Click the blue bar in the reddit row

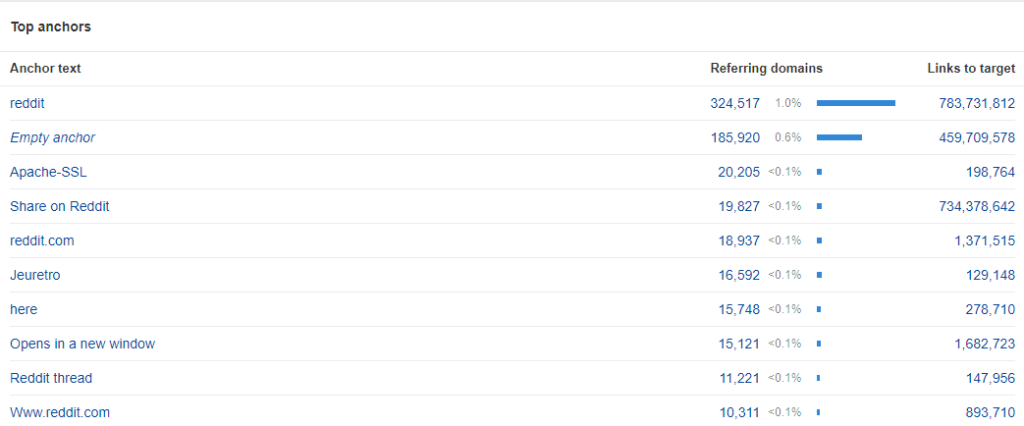tap(855, 103)
